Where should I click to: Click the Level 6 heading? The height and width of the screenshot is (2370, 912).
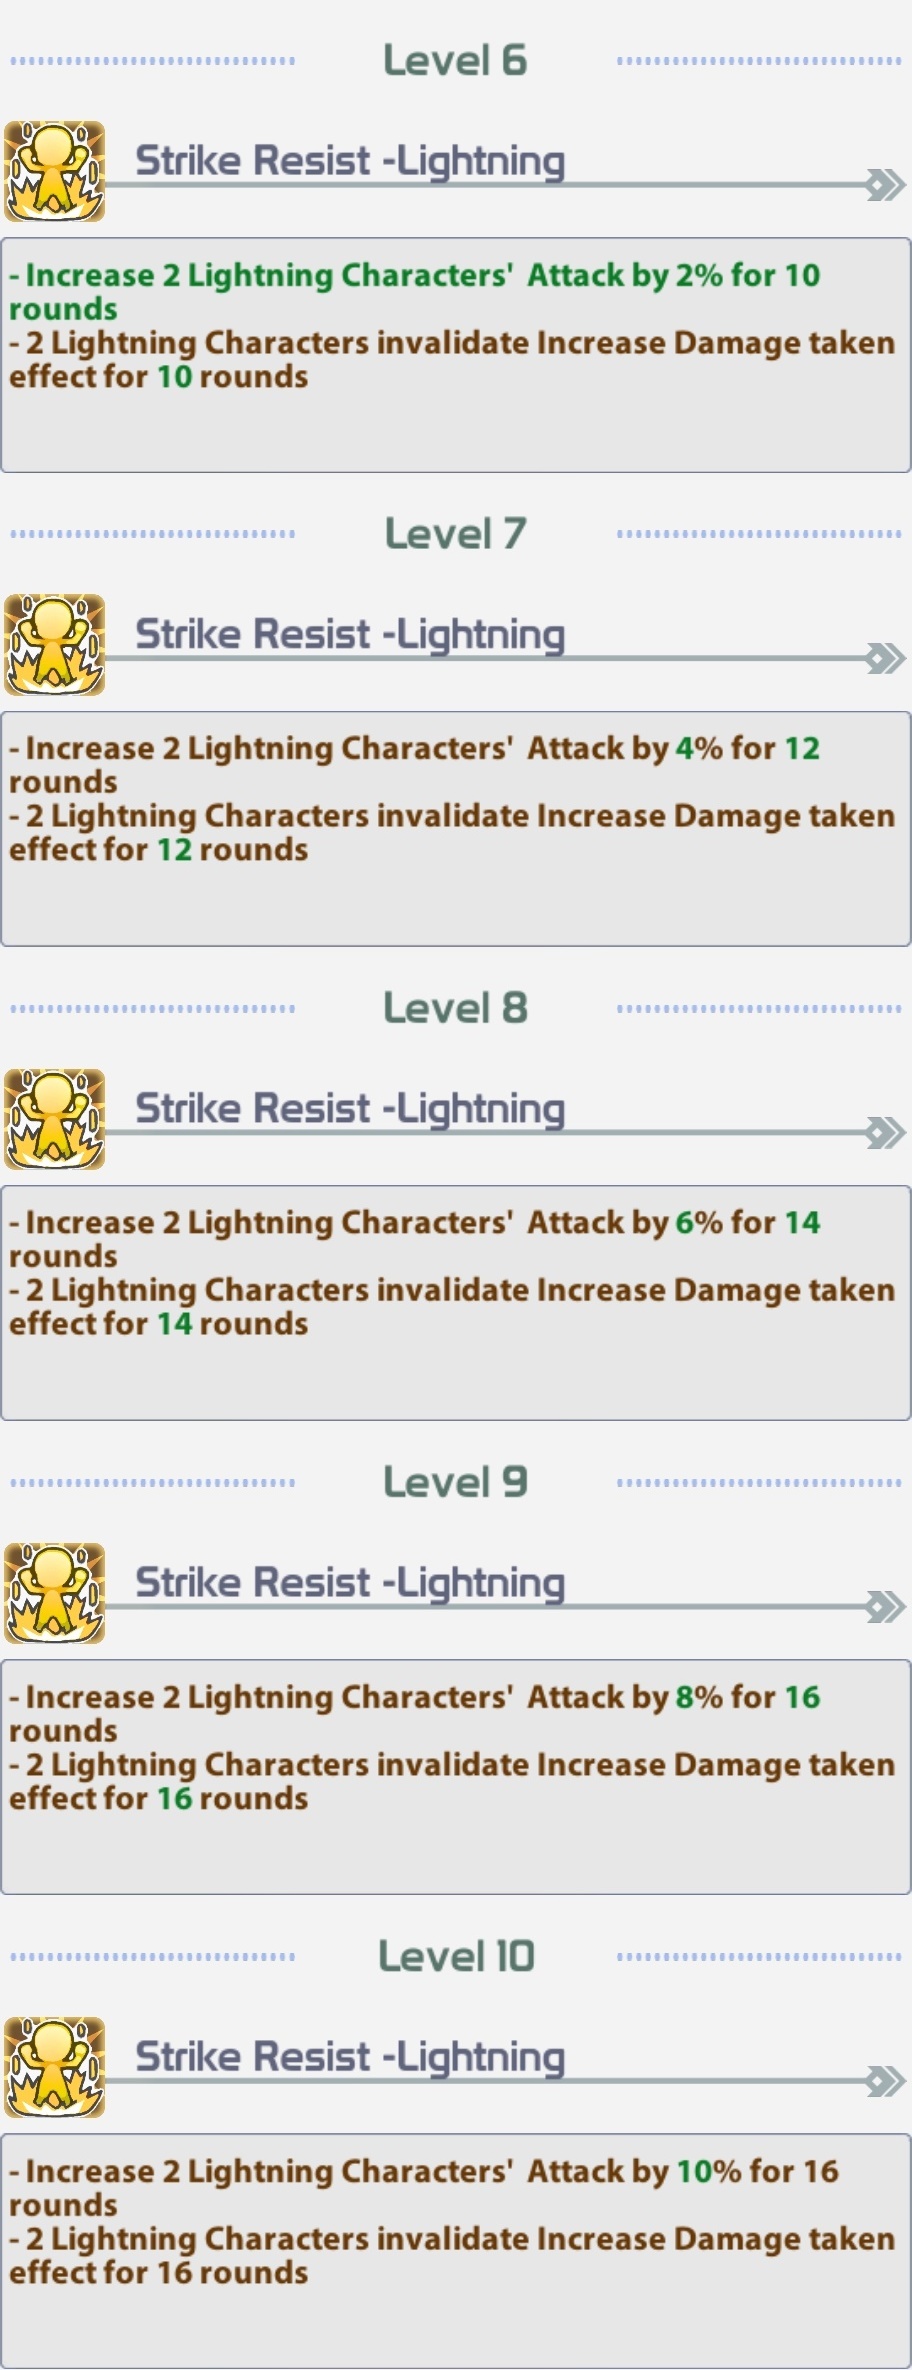pyautogui.click(x=455, y=60)
